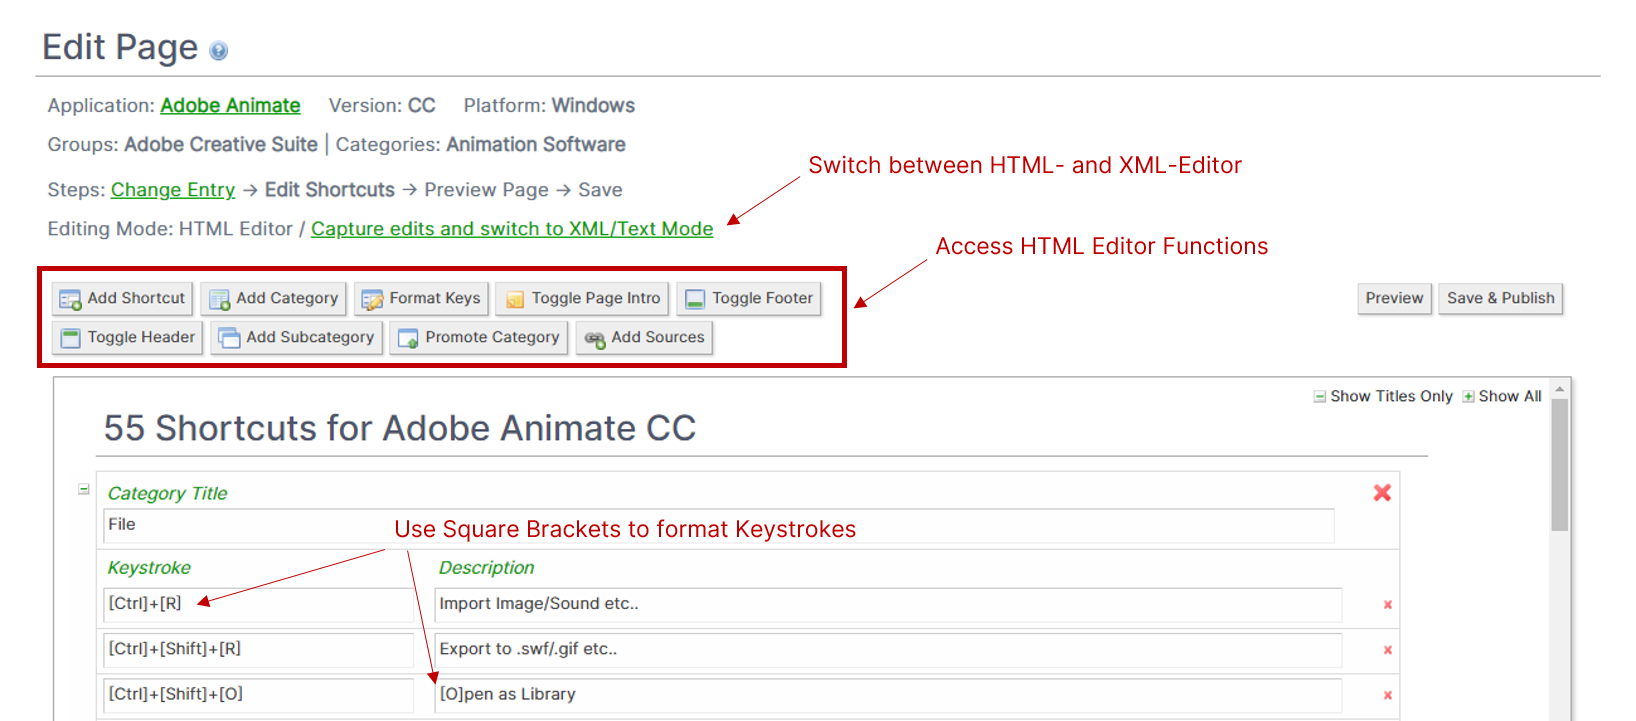Image resolution: width=1636 pixels, height=721 pixels.
Task: Show Titles Only in editor
Action: tap(1383, 396)
